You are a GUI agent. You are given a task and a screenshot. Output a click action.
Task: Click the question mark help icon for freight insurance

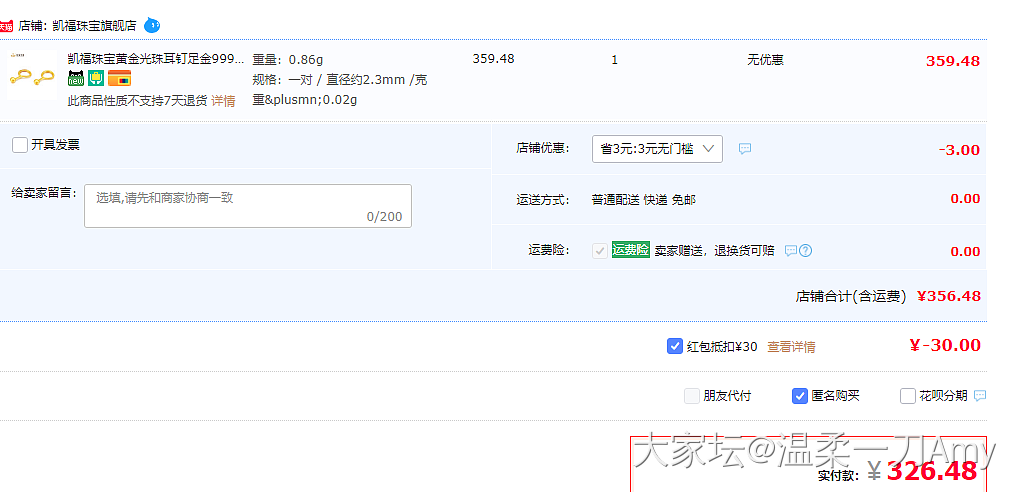pos(806,251)
